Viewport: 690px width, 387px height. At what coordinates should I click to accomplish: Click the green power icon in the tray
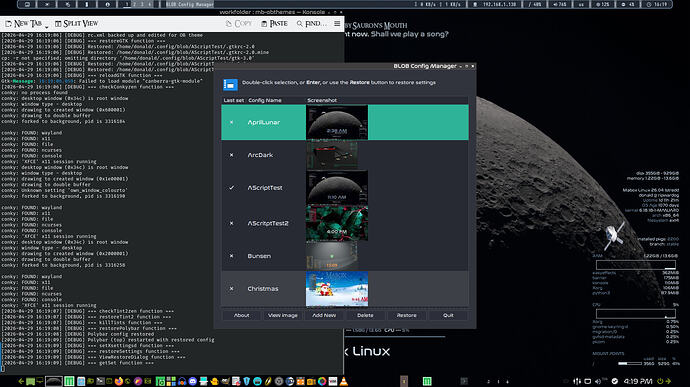click(x=660, y=381)
